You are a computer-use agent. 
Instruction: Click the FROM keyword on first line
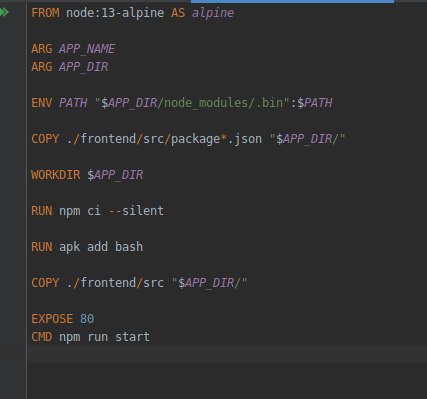click(45, 13)
